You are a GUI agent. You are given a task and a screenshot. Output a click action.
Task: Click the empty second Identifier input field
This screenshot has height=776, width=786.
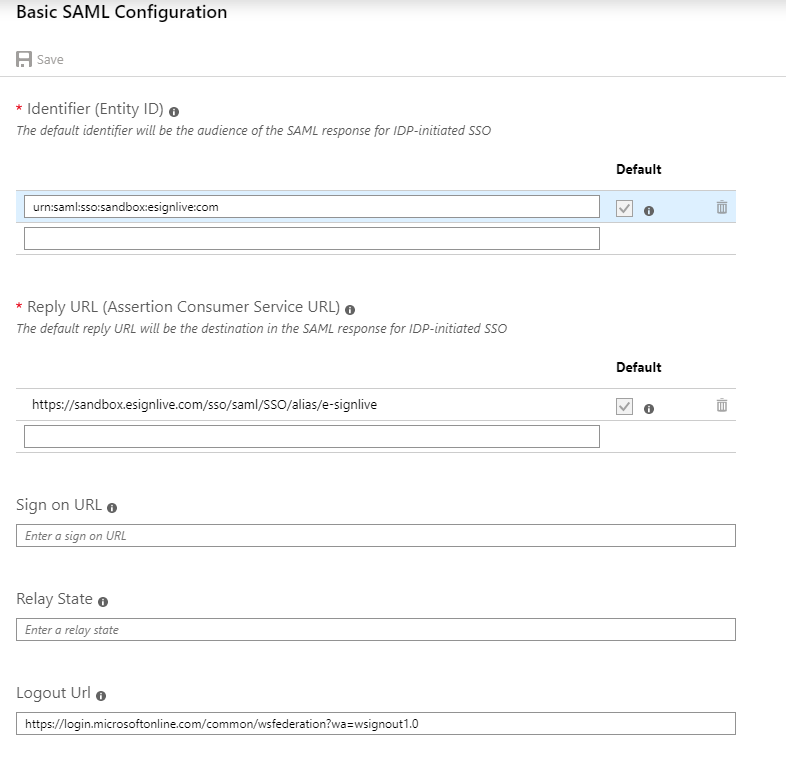coord(312,238)
